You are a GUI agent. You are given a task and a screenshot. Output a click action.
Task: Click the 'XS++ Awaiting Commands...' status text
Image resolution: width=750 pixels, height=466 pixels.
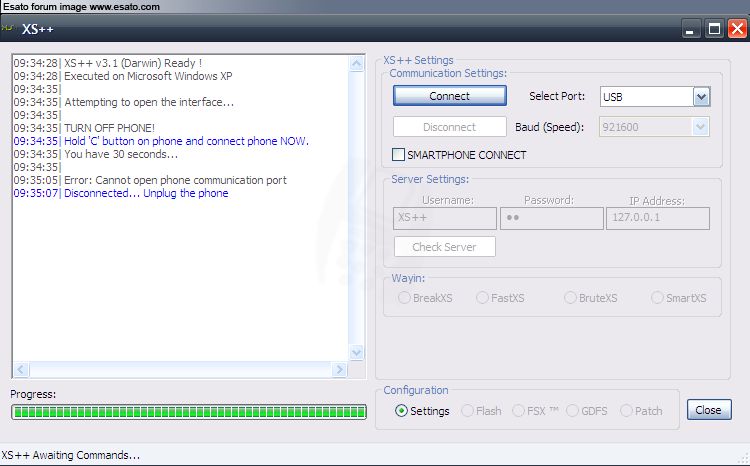[71, 455]
